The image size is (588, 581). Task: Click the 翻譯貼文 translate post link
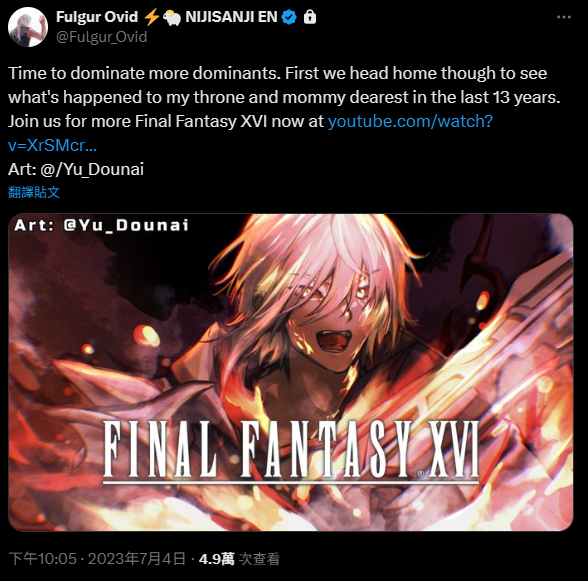point(34,192)
